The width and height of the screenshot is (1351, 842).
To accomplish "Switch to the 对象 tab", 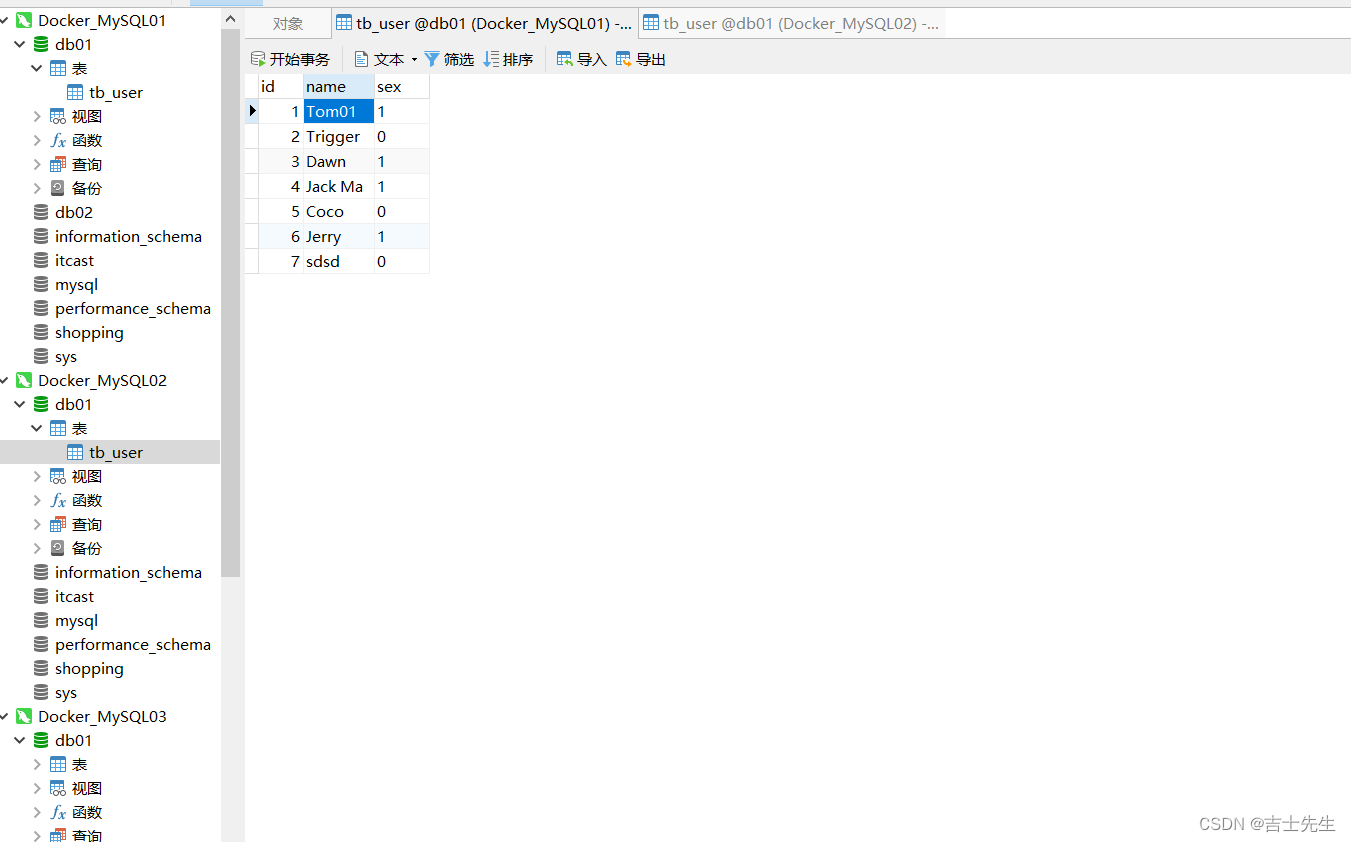I will [x=288, y=24].
